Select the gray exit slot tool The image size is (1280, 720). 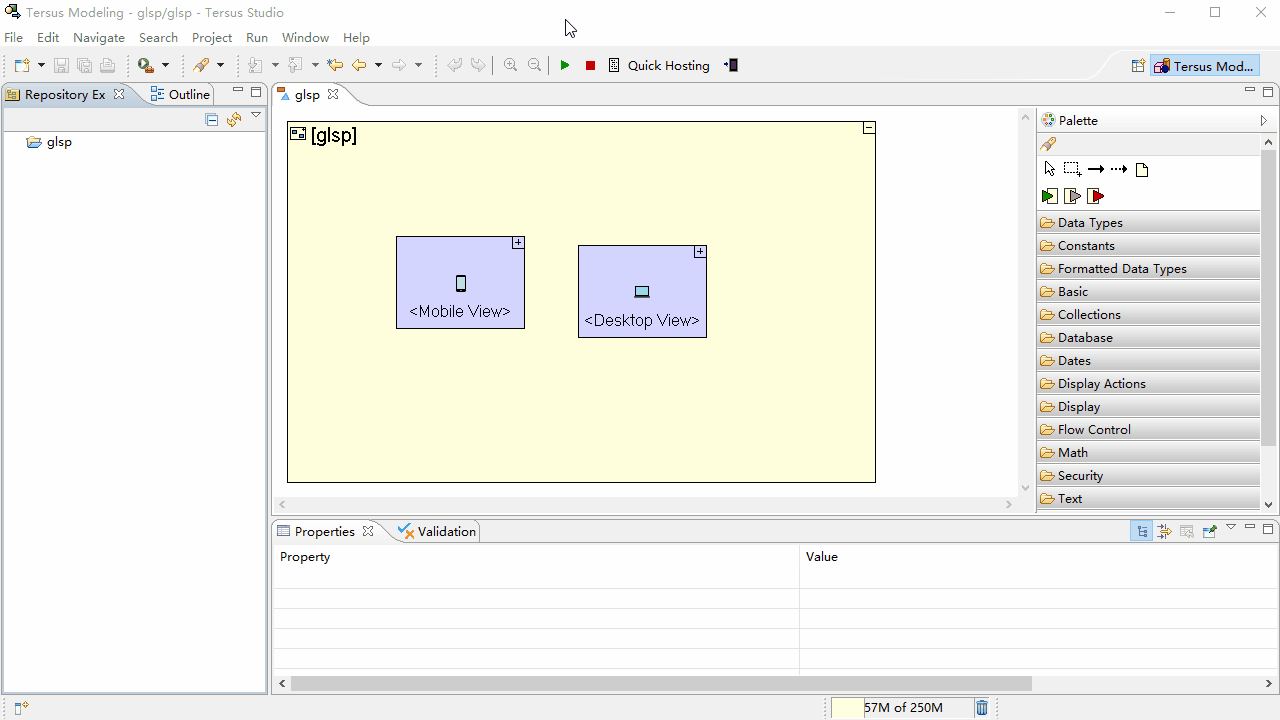1072,196
